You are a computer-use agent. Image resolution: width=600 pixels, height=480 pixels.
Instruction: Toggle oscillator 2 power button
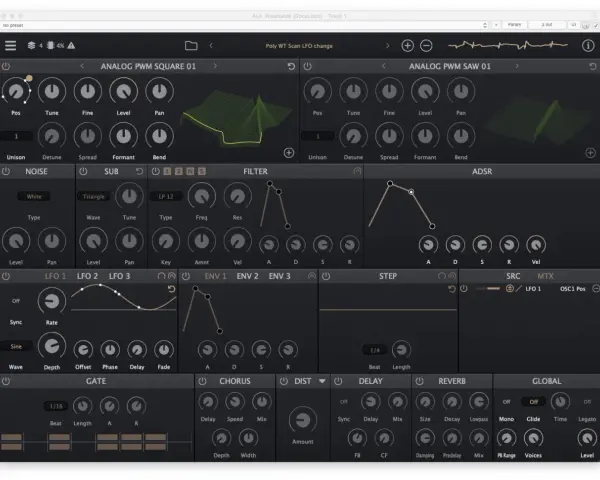307,66
